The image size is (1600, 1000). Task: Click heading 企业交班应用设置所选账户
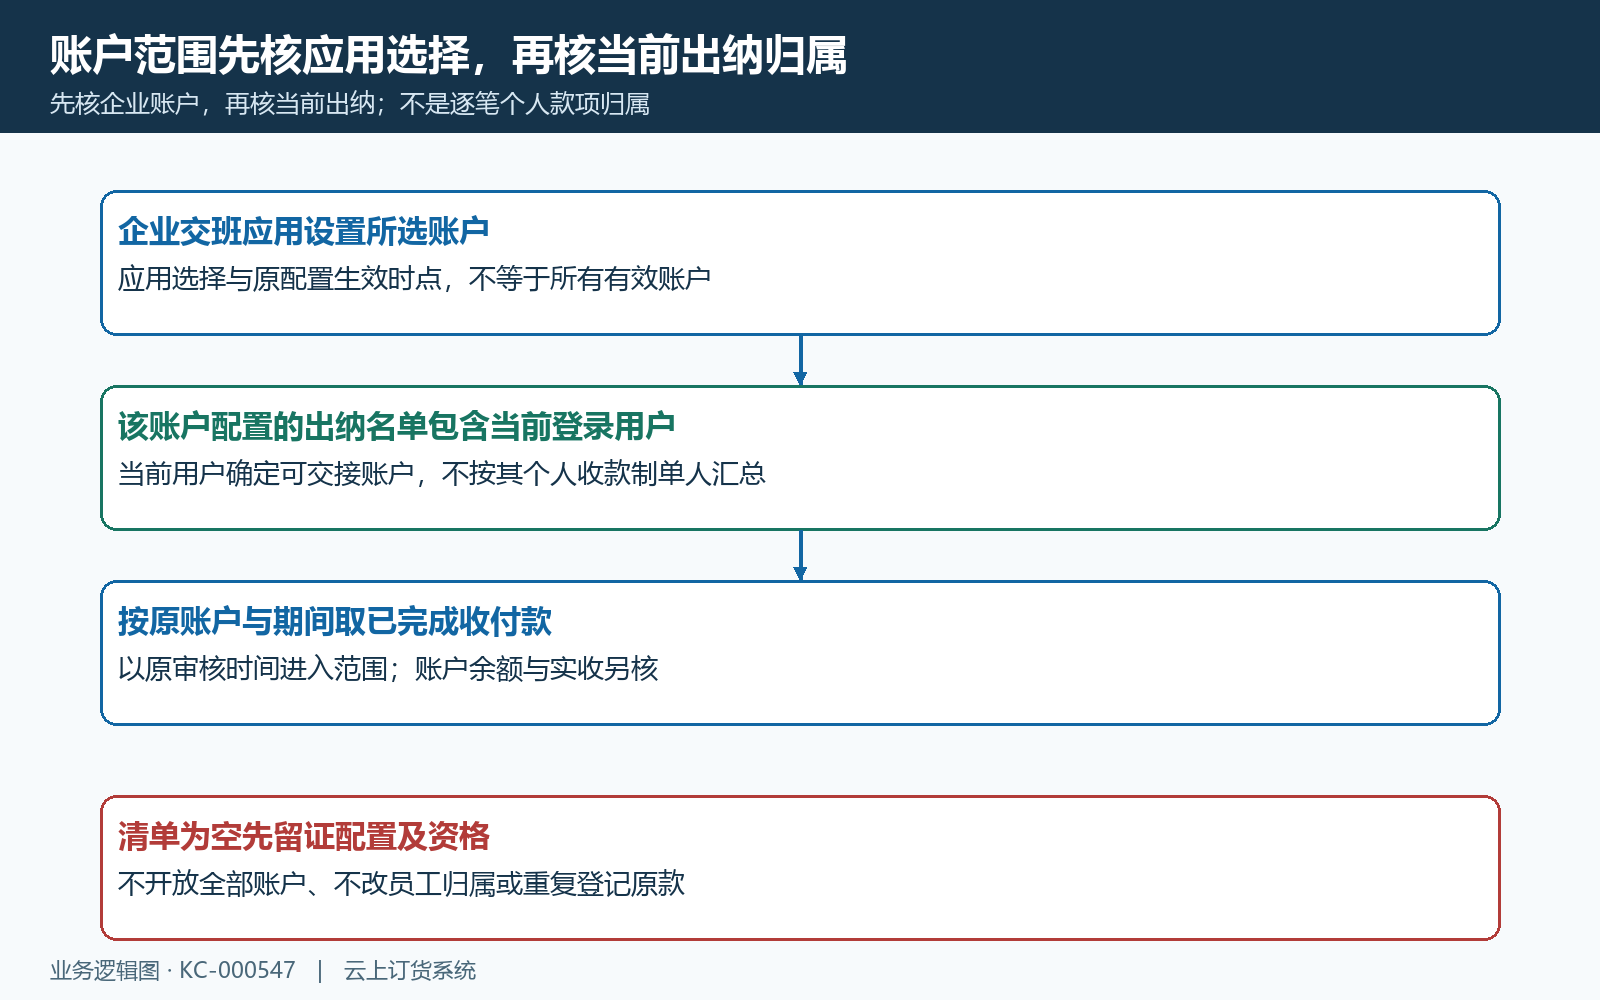point(303,231)
